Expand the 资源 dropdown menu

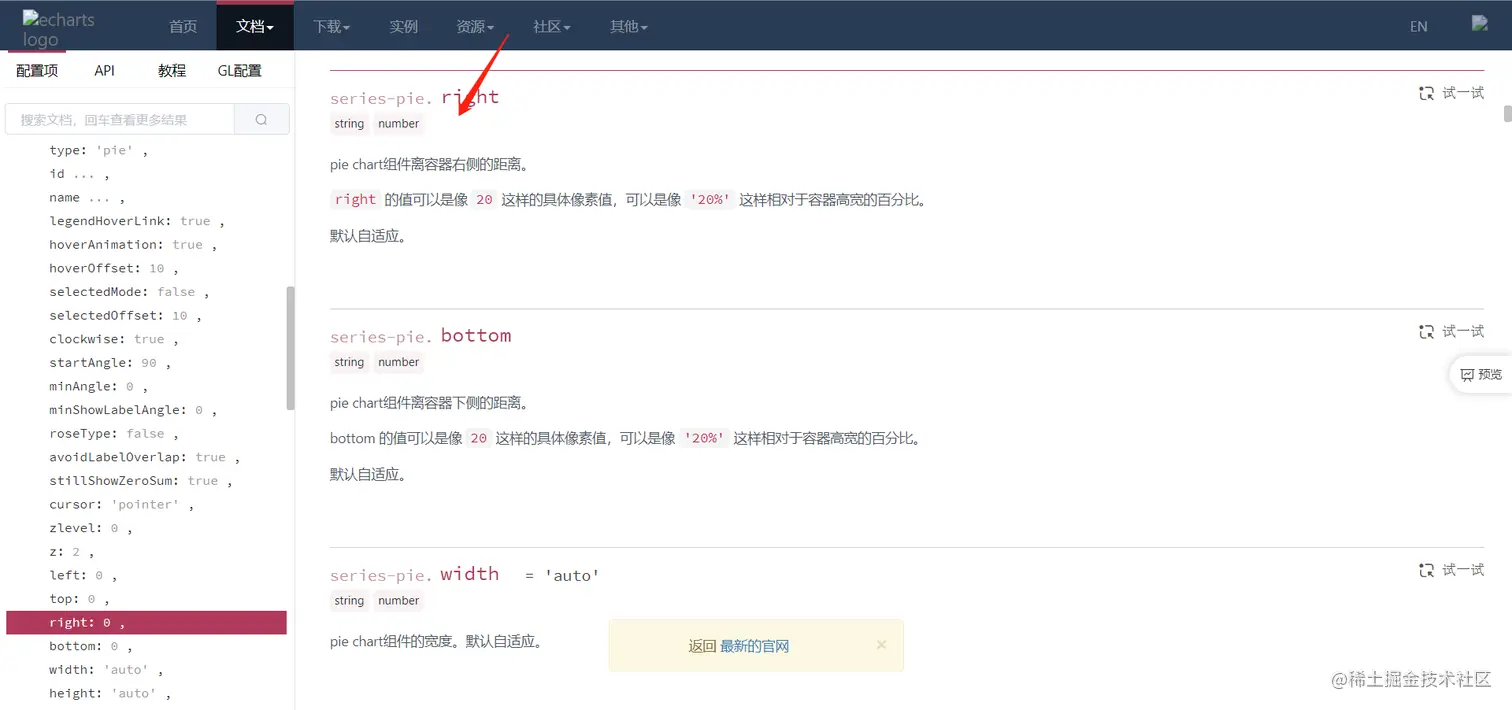pos(475,26)
